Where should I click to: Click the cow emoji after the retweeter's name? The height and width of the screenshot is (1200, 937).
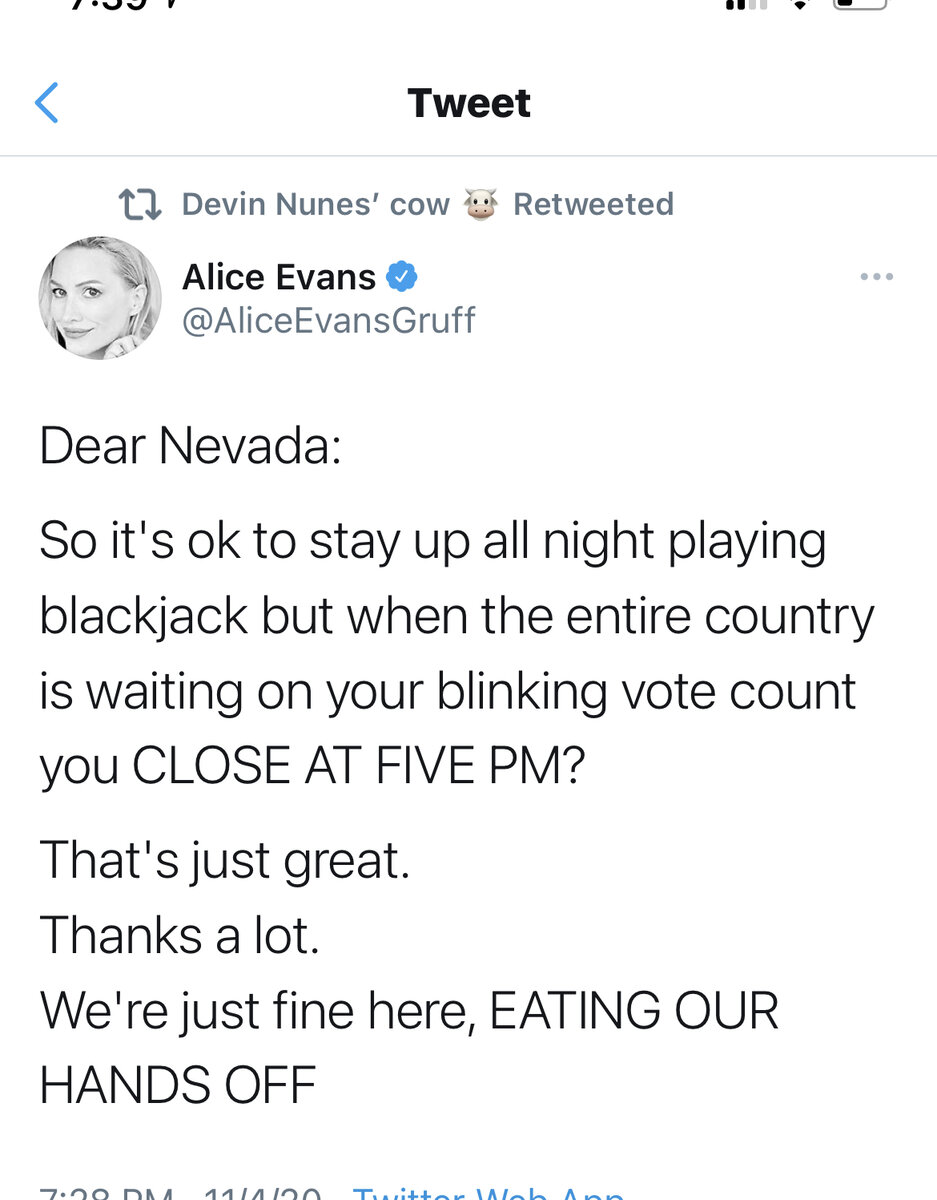tap(481, 205)
